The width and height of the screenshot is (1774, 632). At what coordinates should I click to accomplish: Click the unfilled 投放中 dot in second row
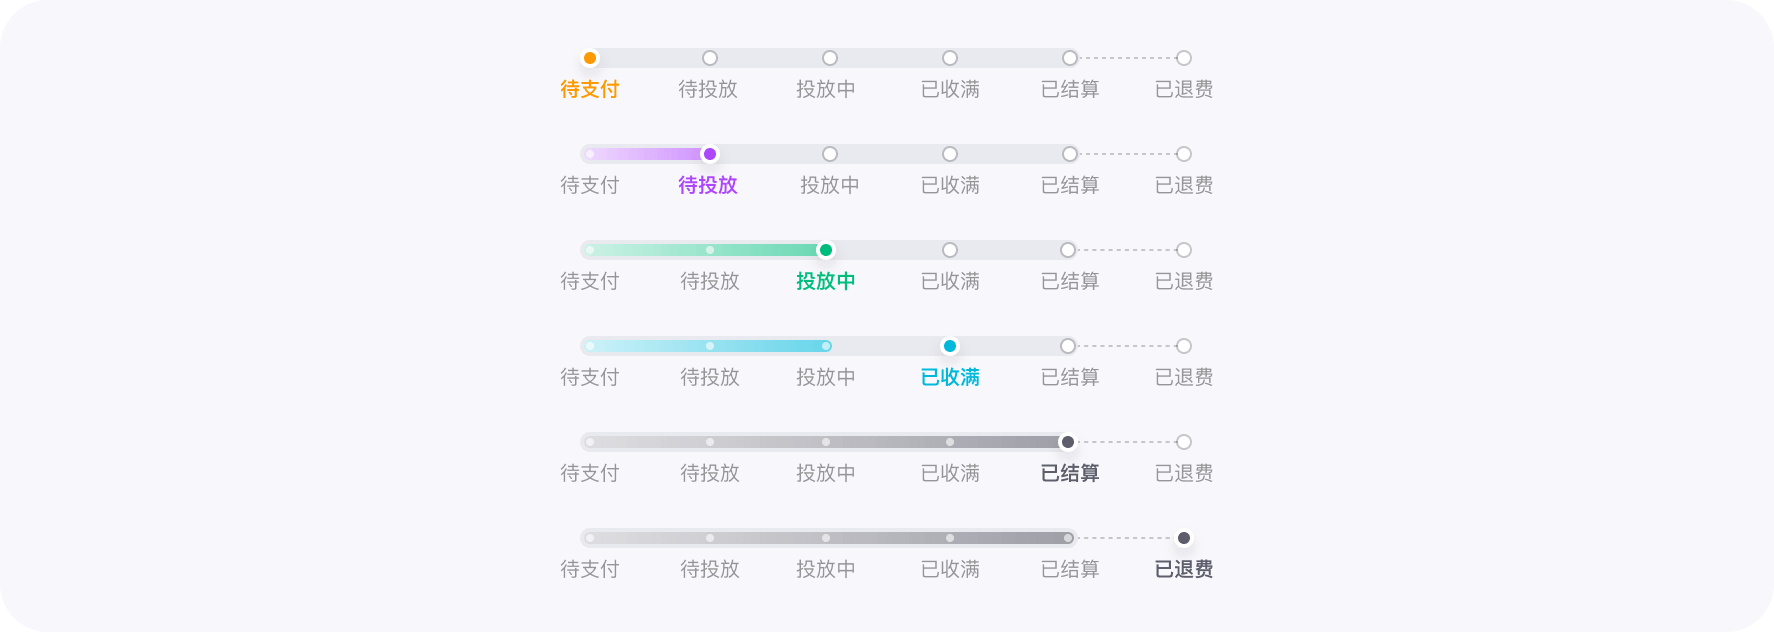829,154
